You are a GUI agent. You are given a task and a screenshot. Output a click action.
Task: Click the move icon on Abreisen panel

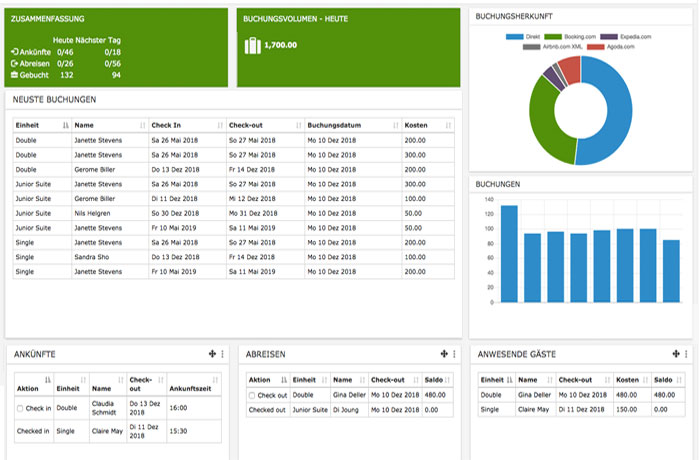pos(444,354)
